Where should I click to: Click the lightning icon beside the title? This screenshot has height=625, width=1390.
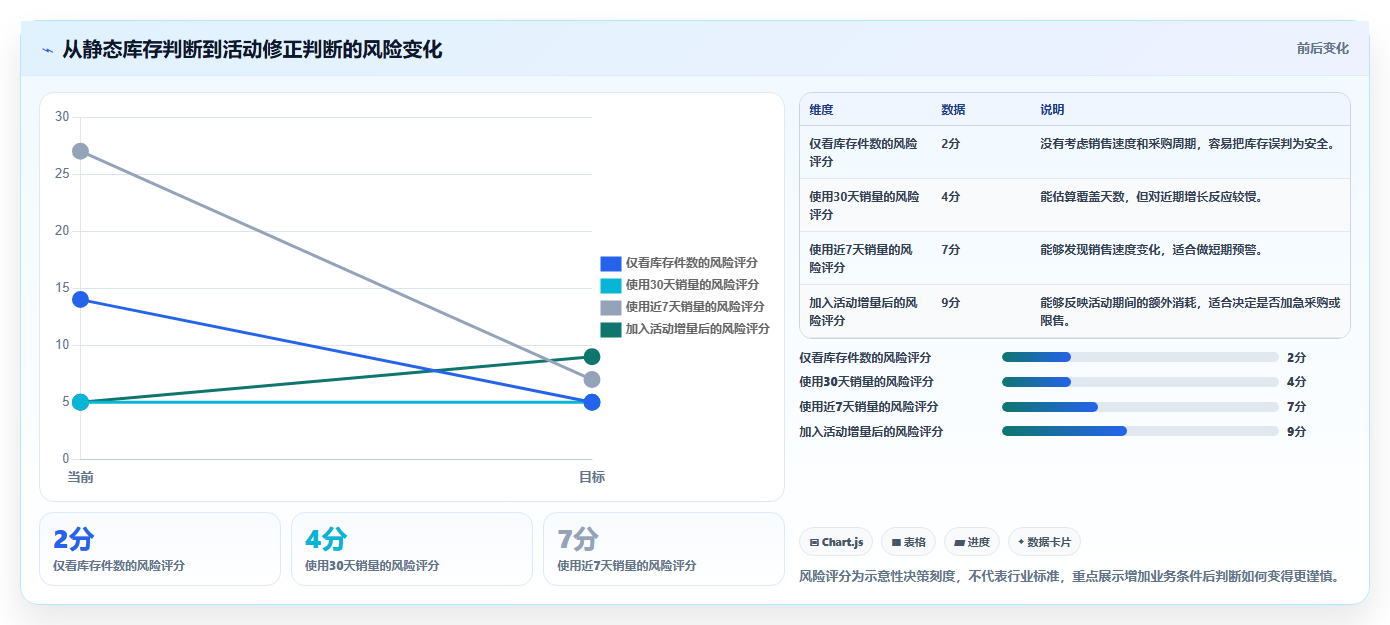[x=47, y=50]
